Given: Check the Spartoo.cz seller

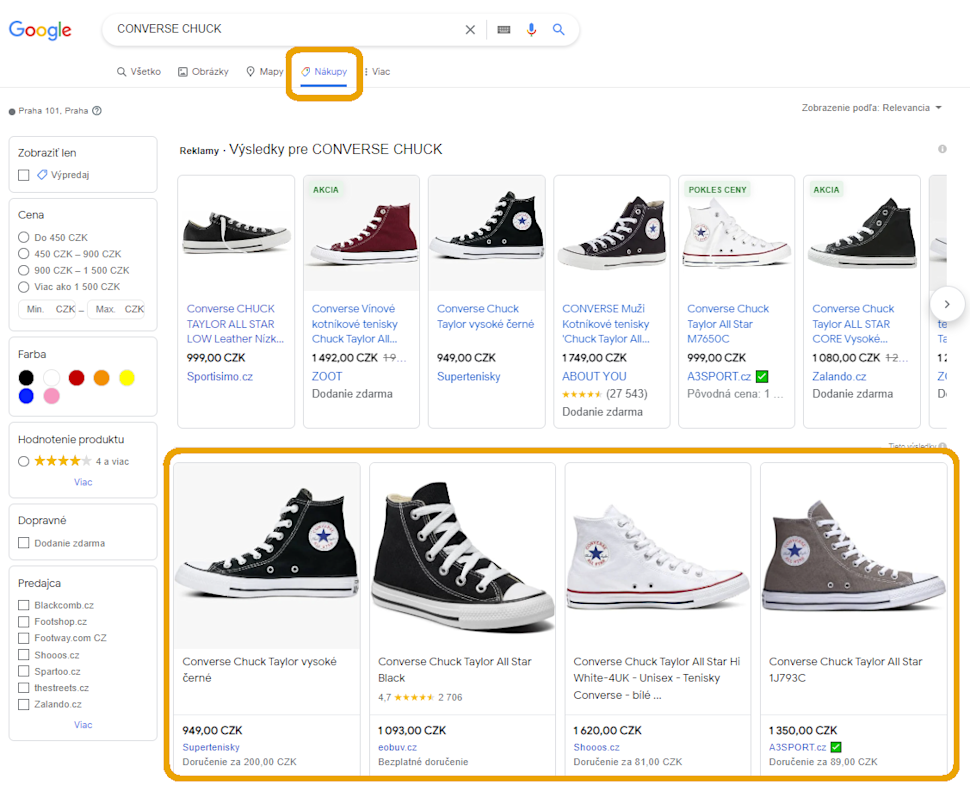Looking at the screenshot, I should tap(24, 671).
